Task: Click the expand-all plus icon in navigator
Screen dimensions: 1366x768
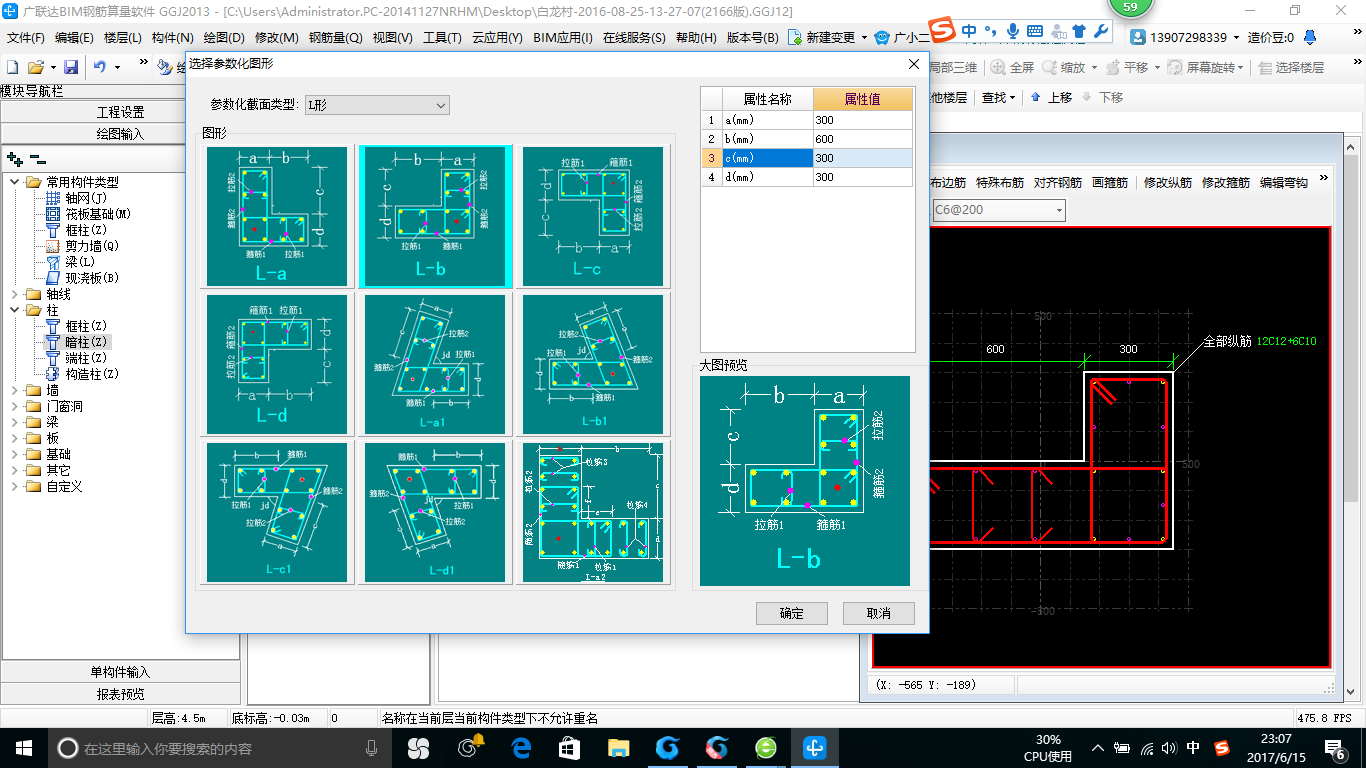Action: [x=14, y=158]
